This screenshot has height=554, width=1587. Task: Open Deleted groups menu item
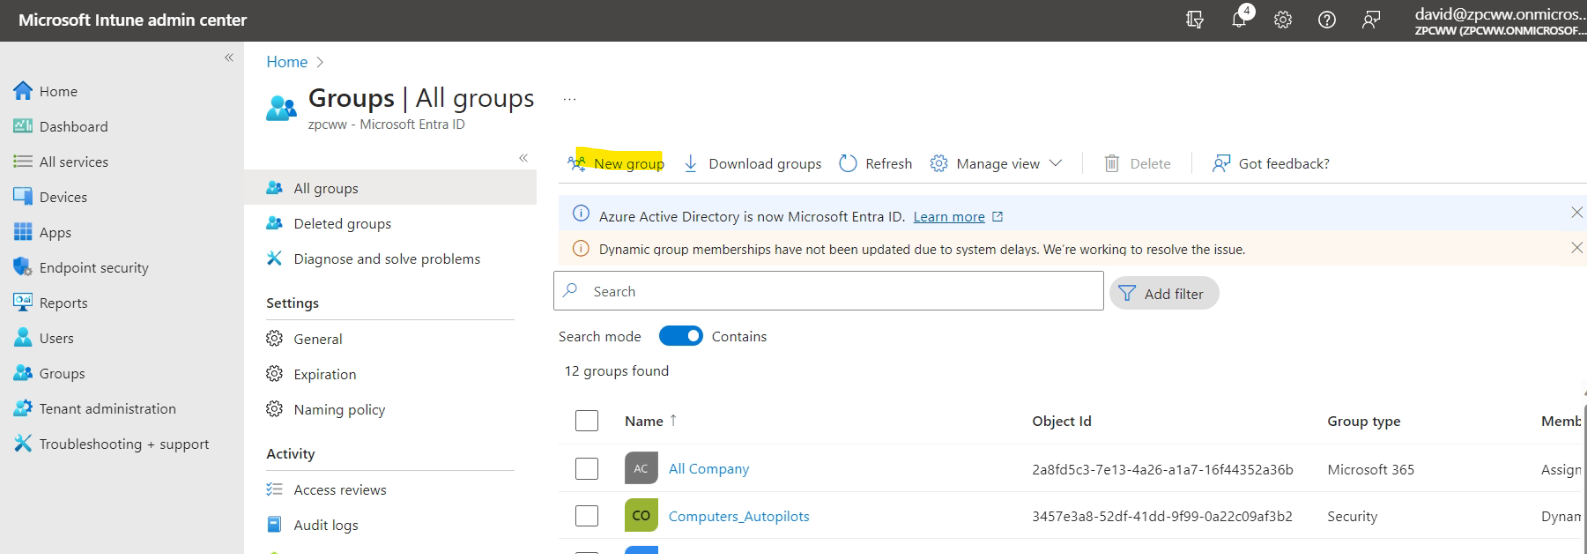click(342, 224)
